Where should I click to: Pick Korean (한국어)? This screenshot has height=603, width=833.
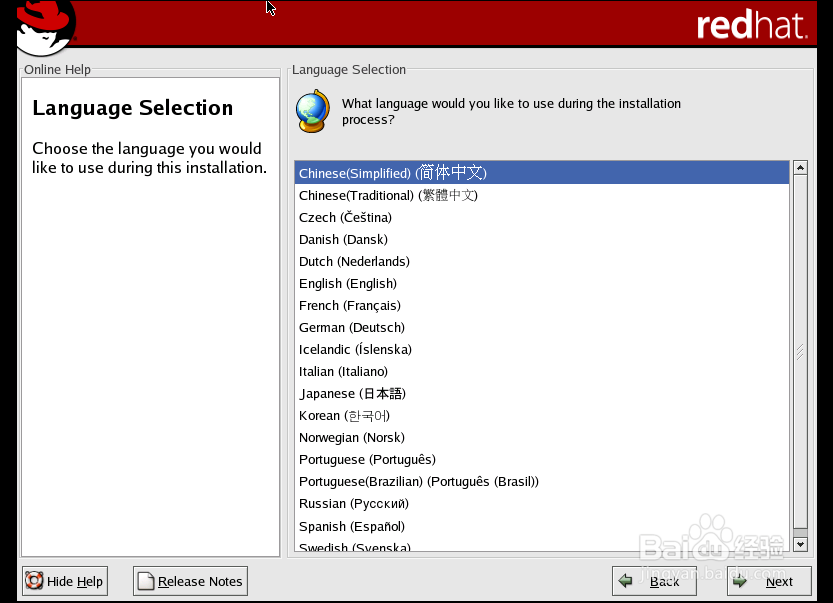point(542,416)
